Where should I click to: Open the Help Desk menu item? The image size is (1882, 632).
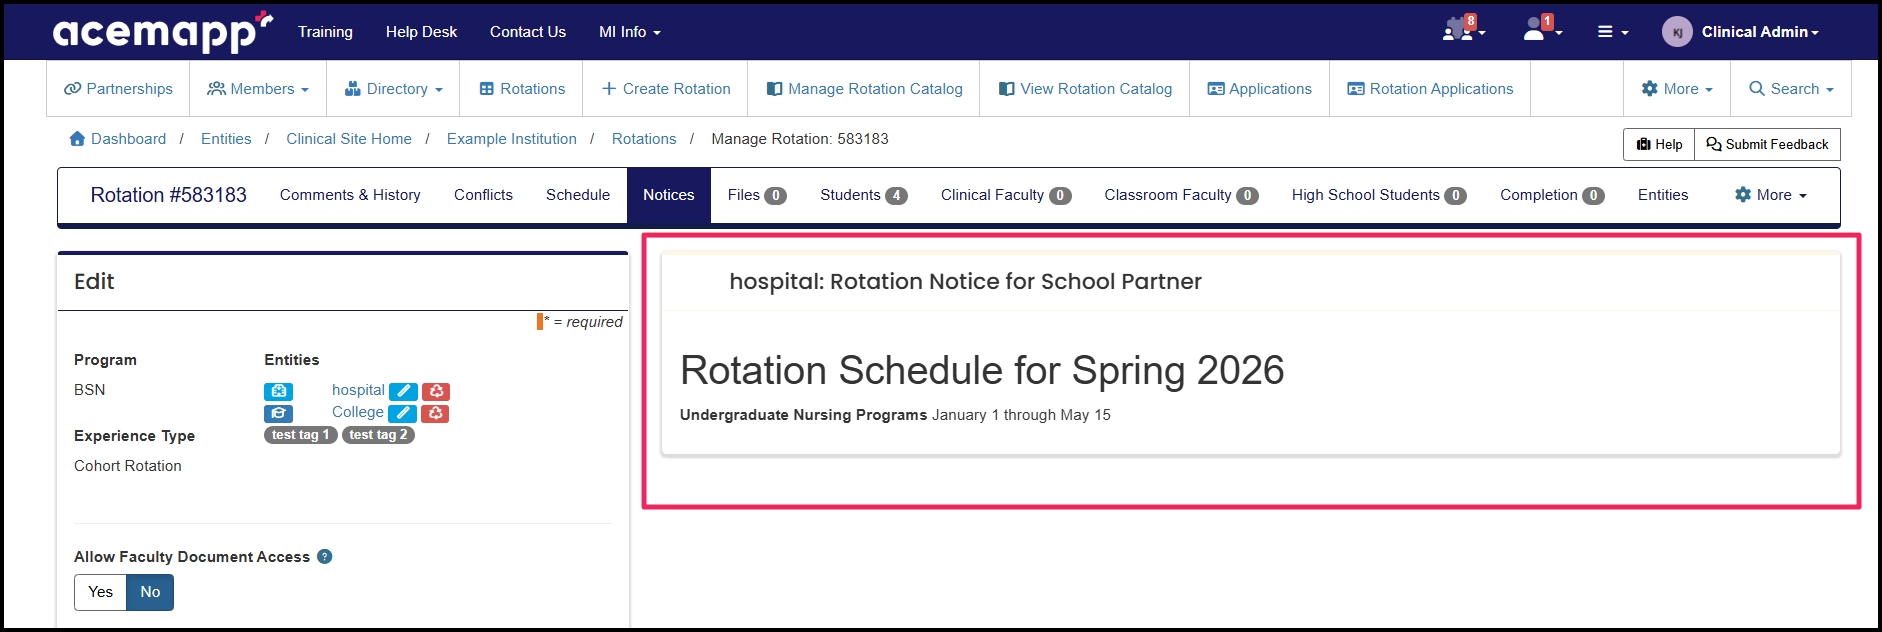pos(421,32)
